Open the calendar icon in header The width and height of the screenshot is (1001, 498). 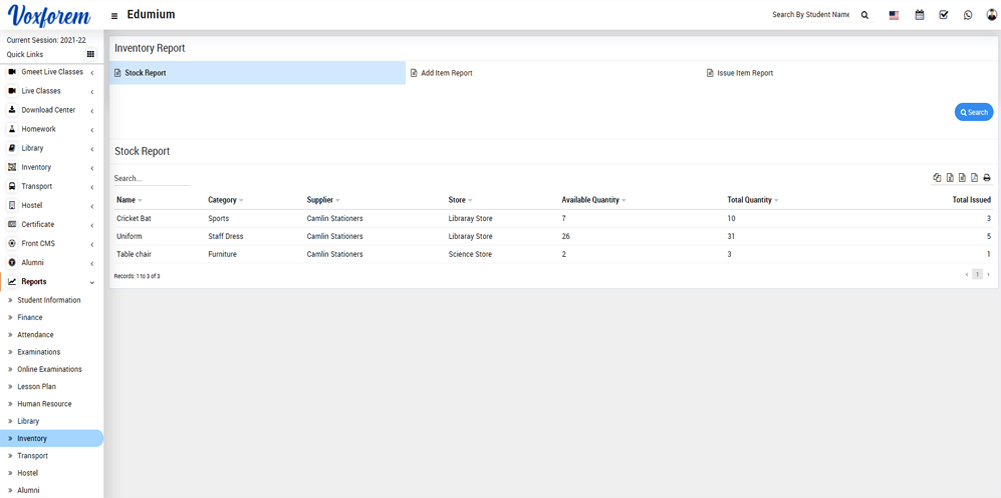919,15
